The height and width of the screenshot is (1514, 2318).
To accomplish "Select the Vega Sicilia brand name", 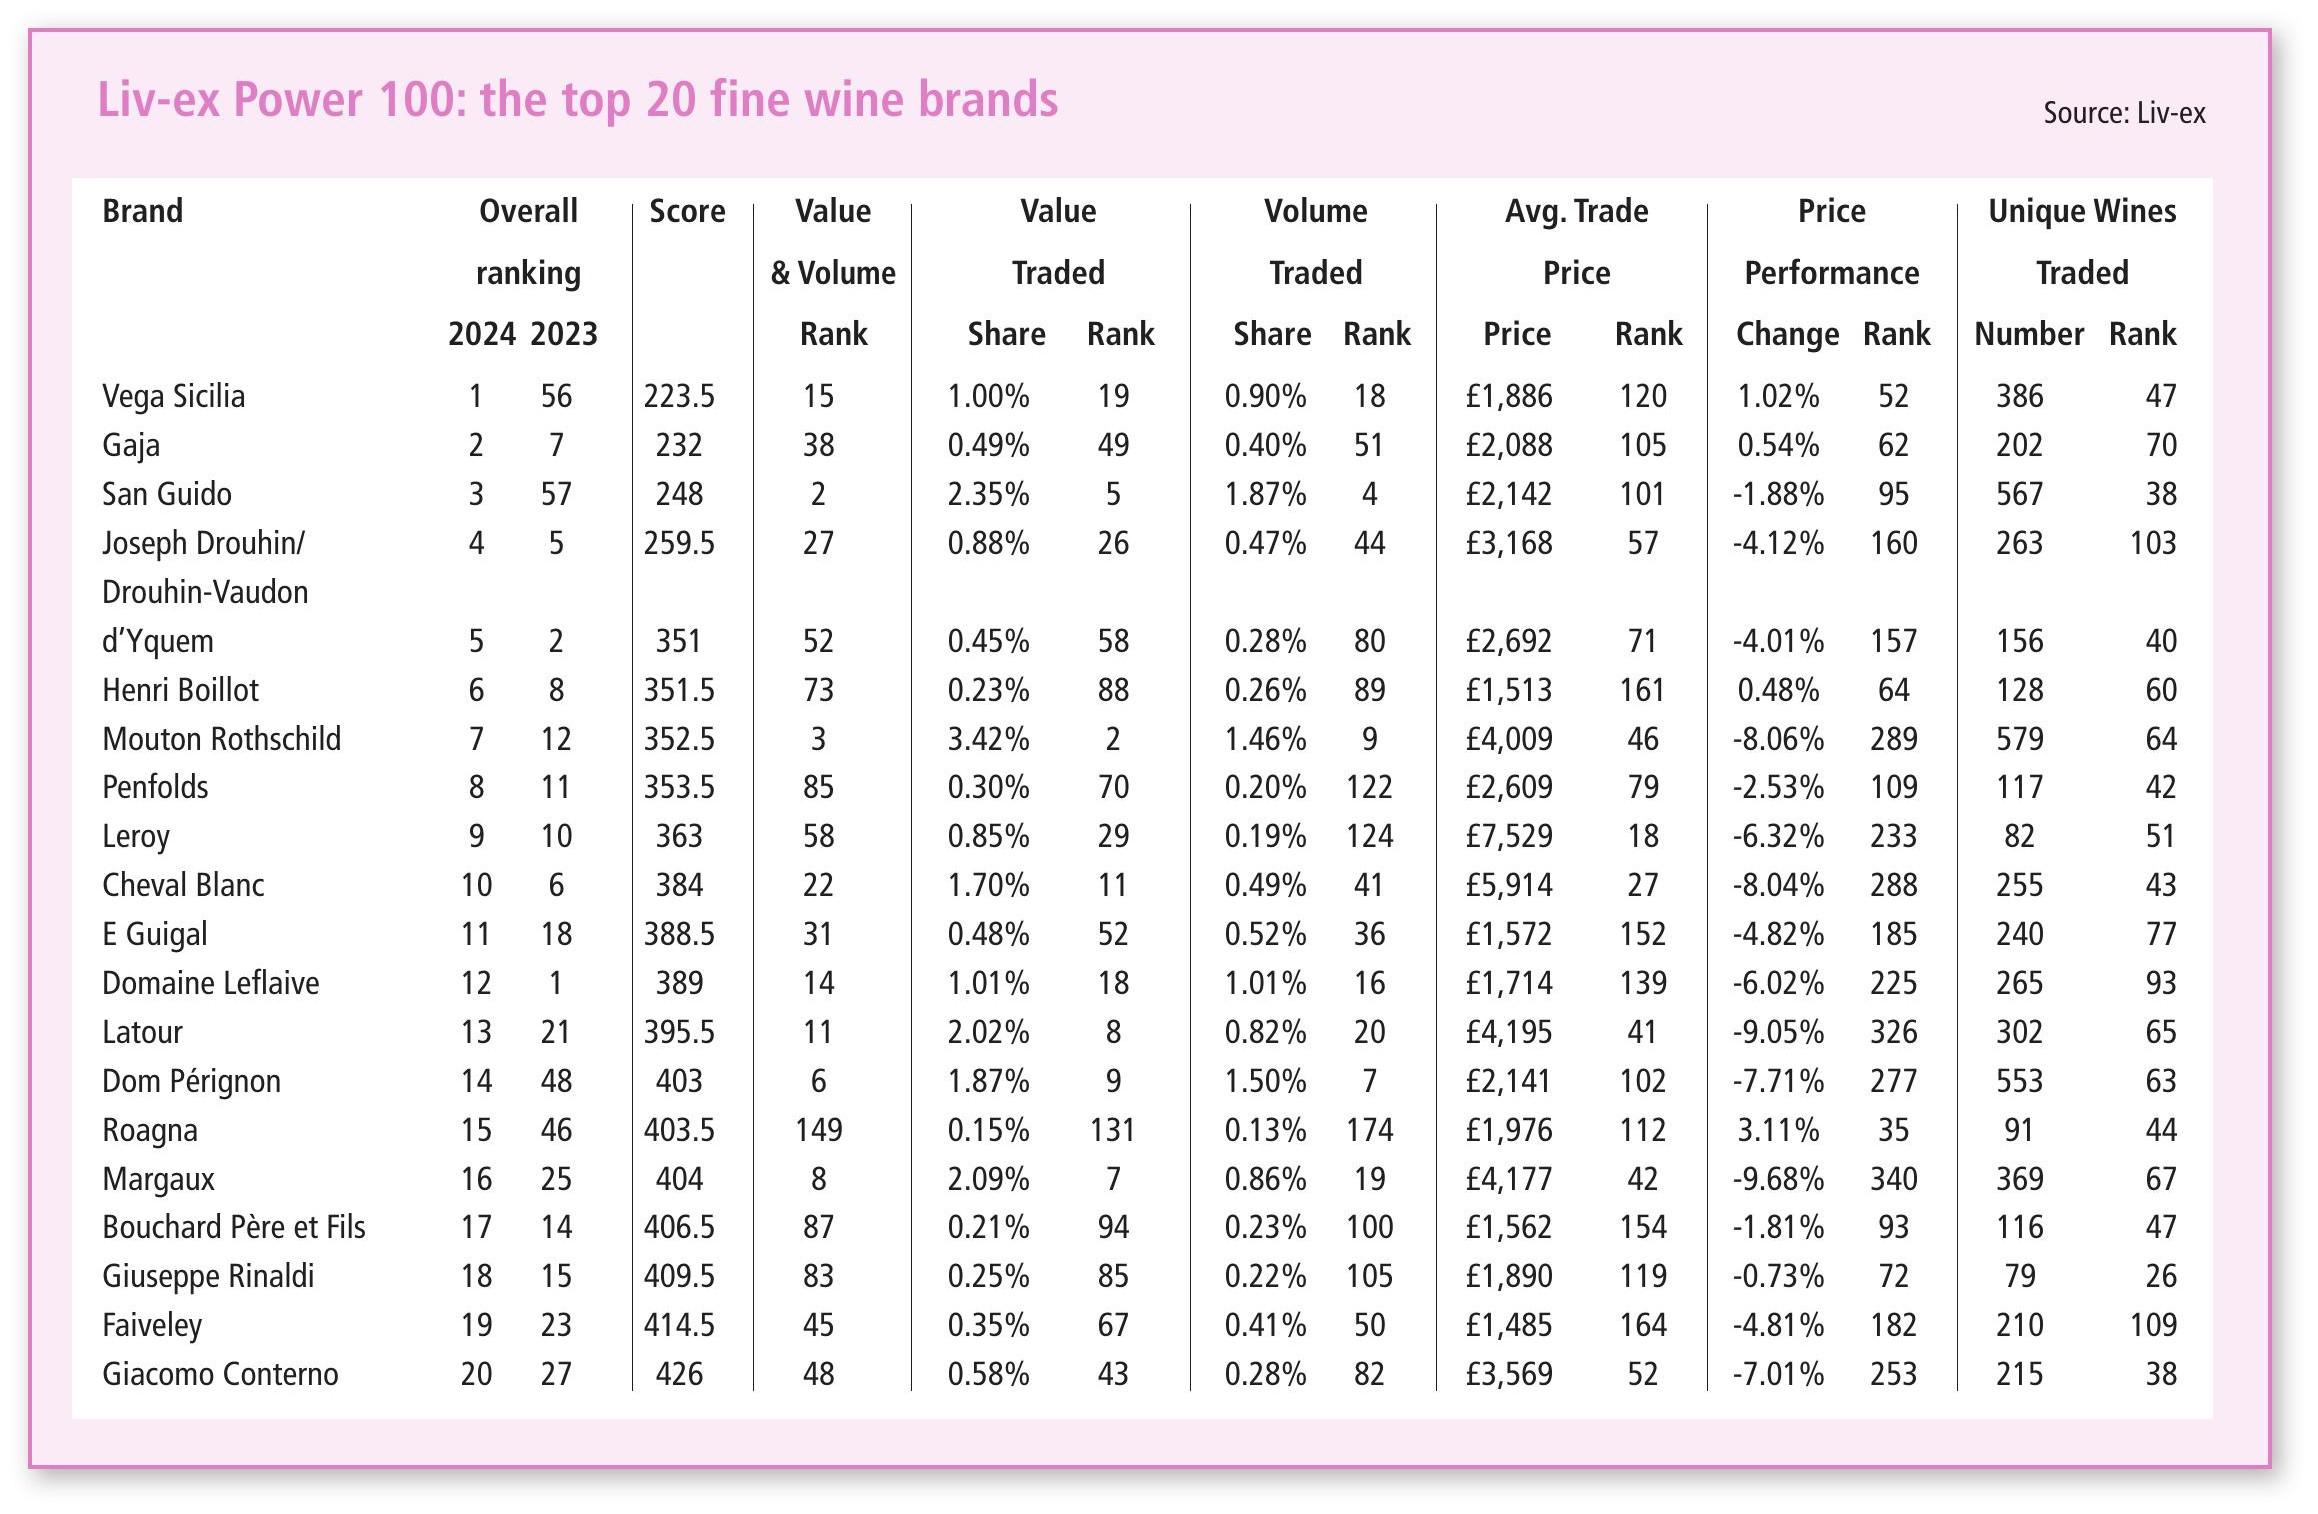I will point(173,396).
